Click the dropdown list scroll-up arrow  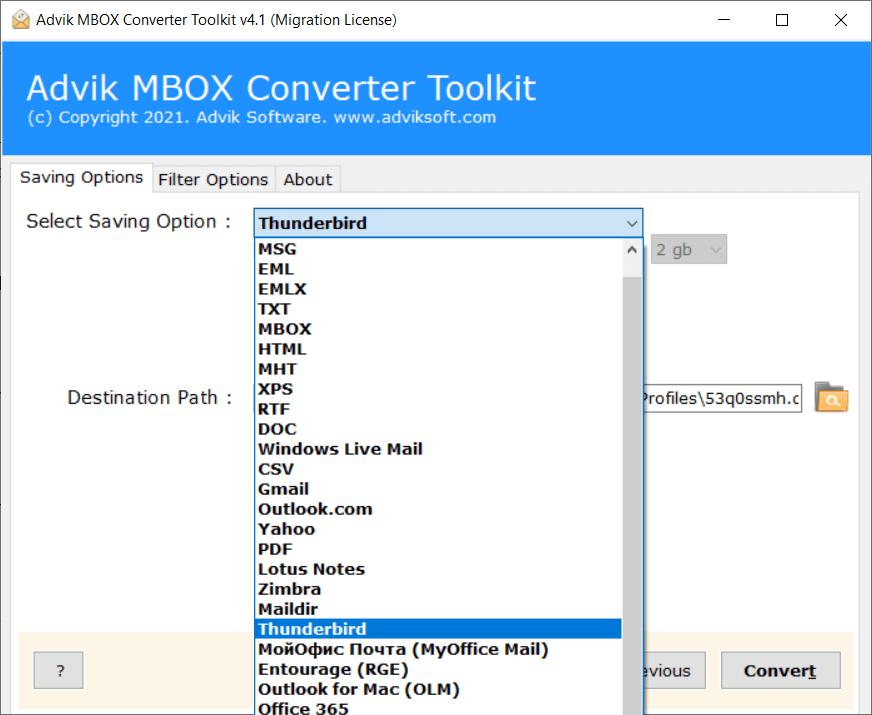point(632,250)
